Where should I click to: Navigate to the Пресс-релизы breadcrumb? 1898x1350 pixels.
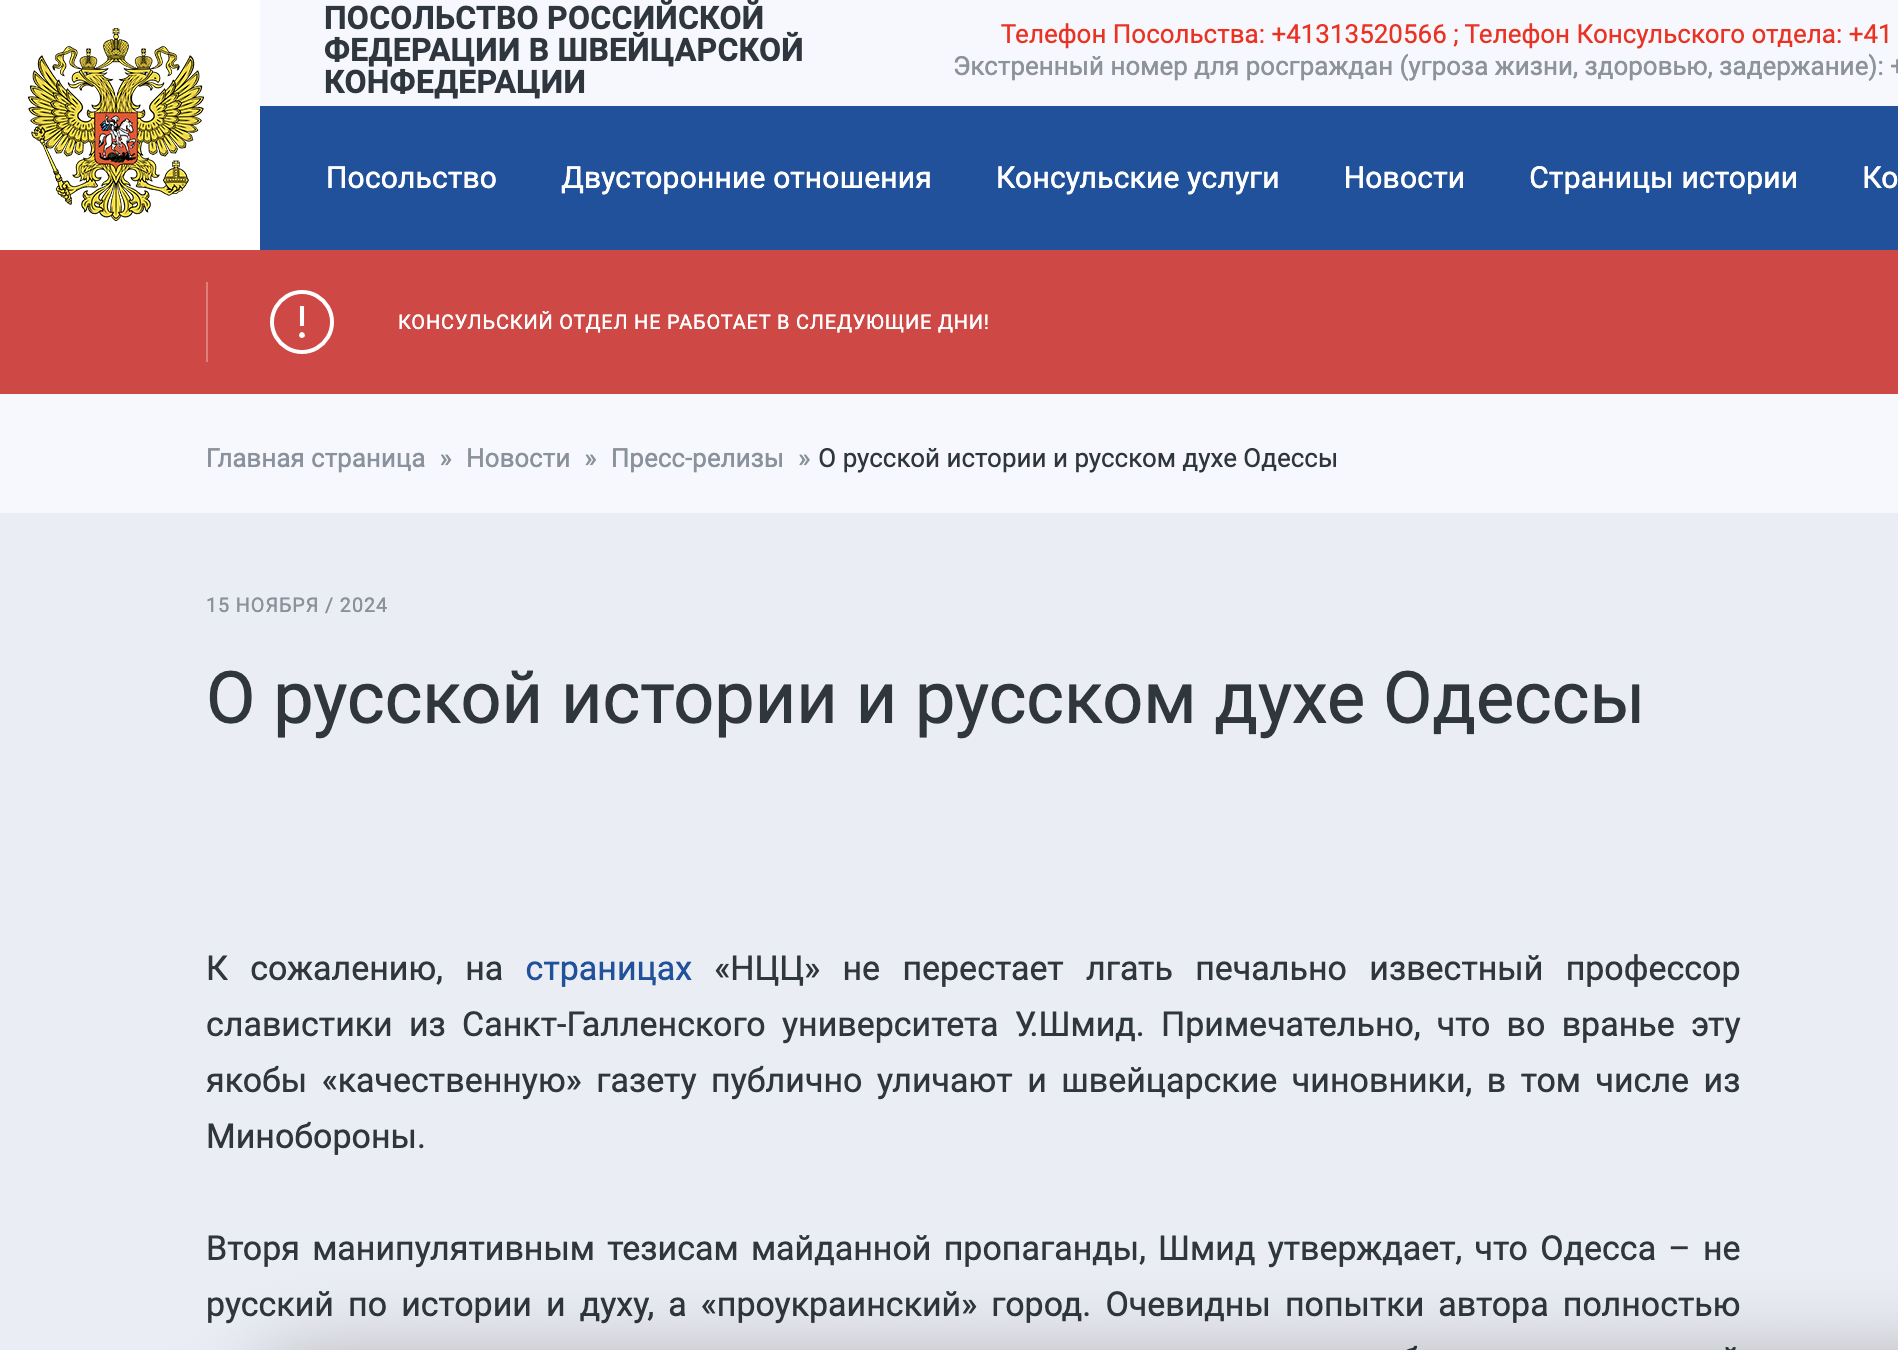click(697, 458)
